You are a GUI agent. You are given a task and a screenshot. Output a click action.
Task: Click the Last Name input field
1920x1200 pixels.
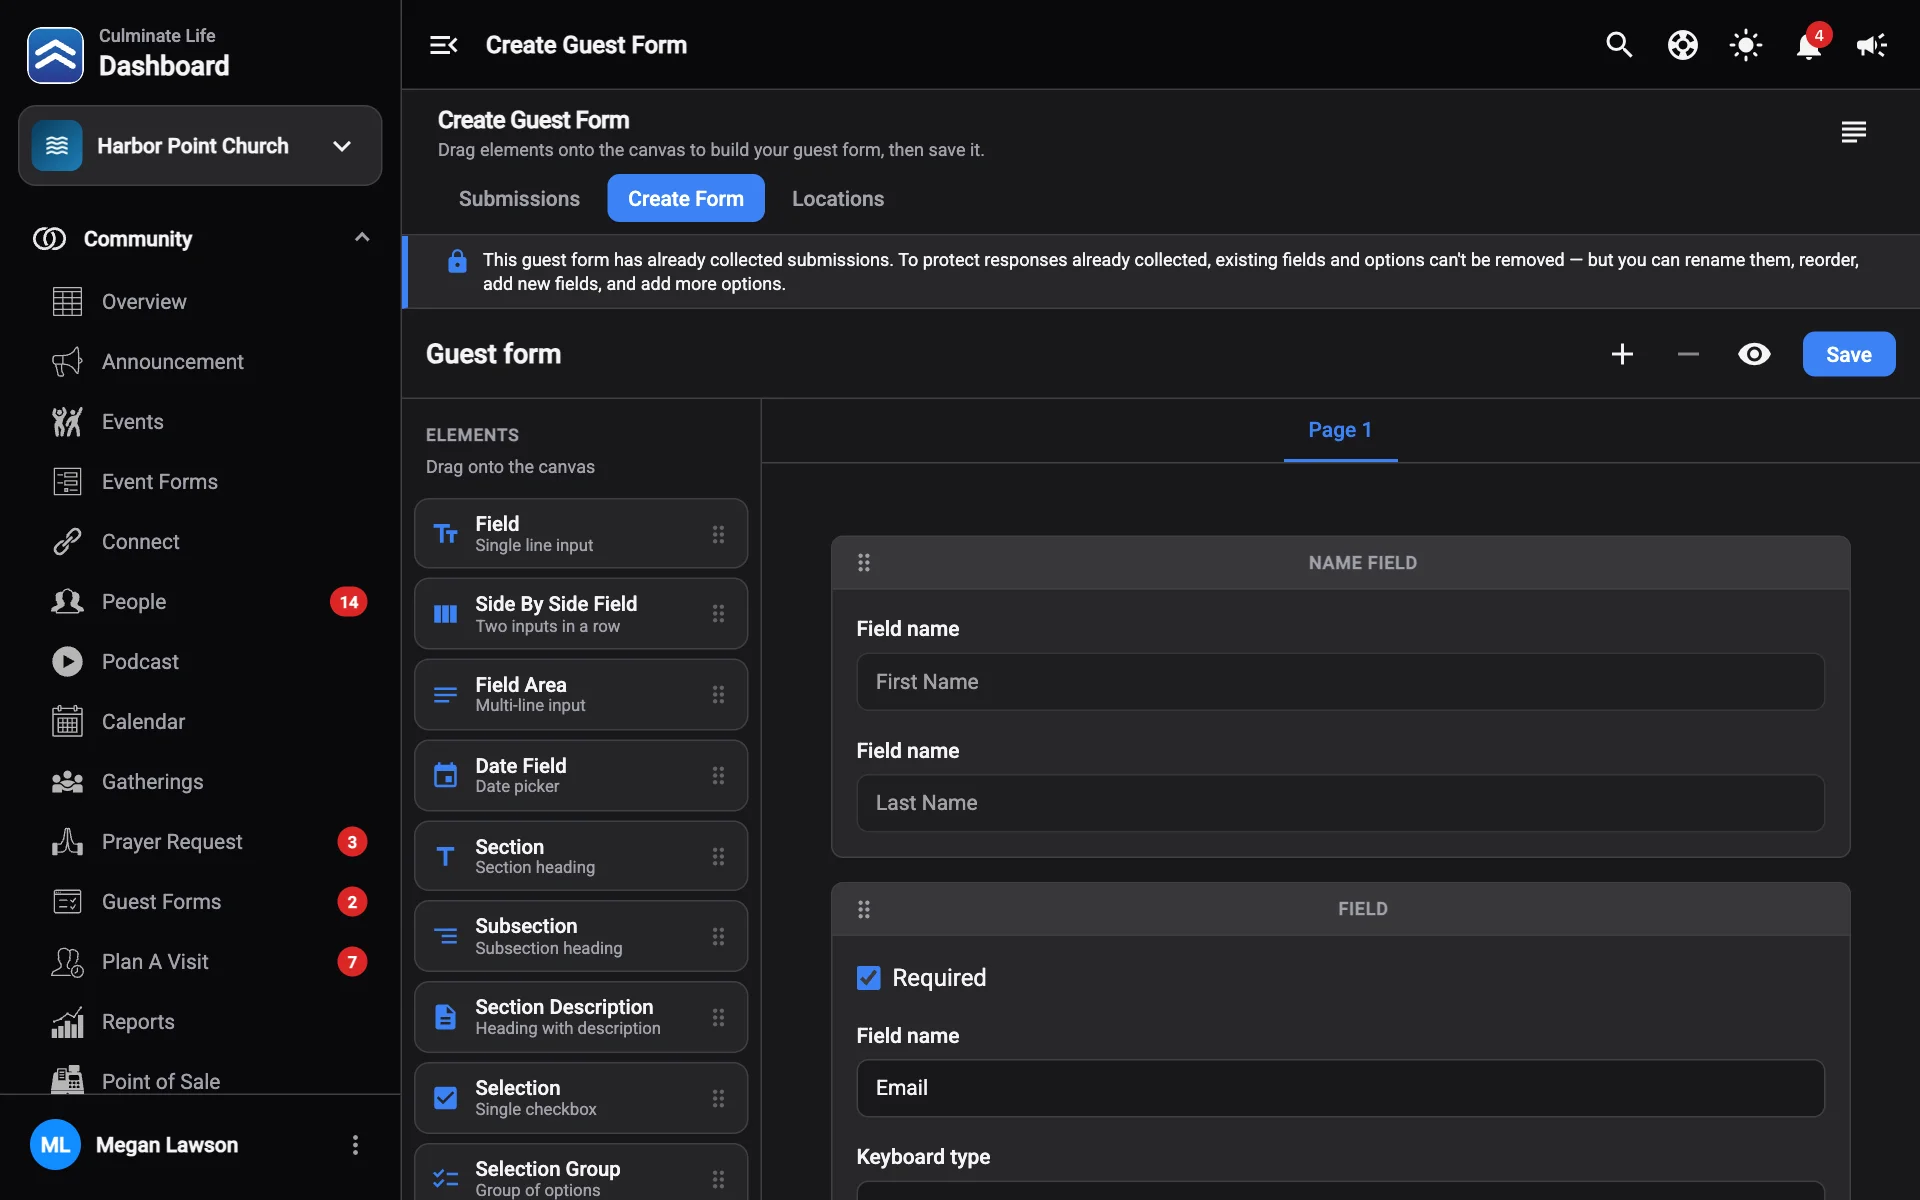click(1340, 803)
